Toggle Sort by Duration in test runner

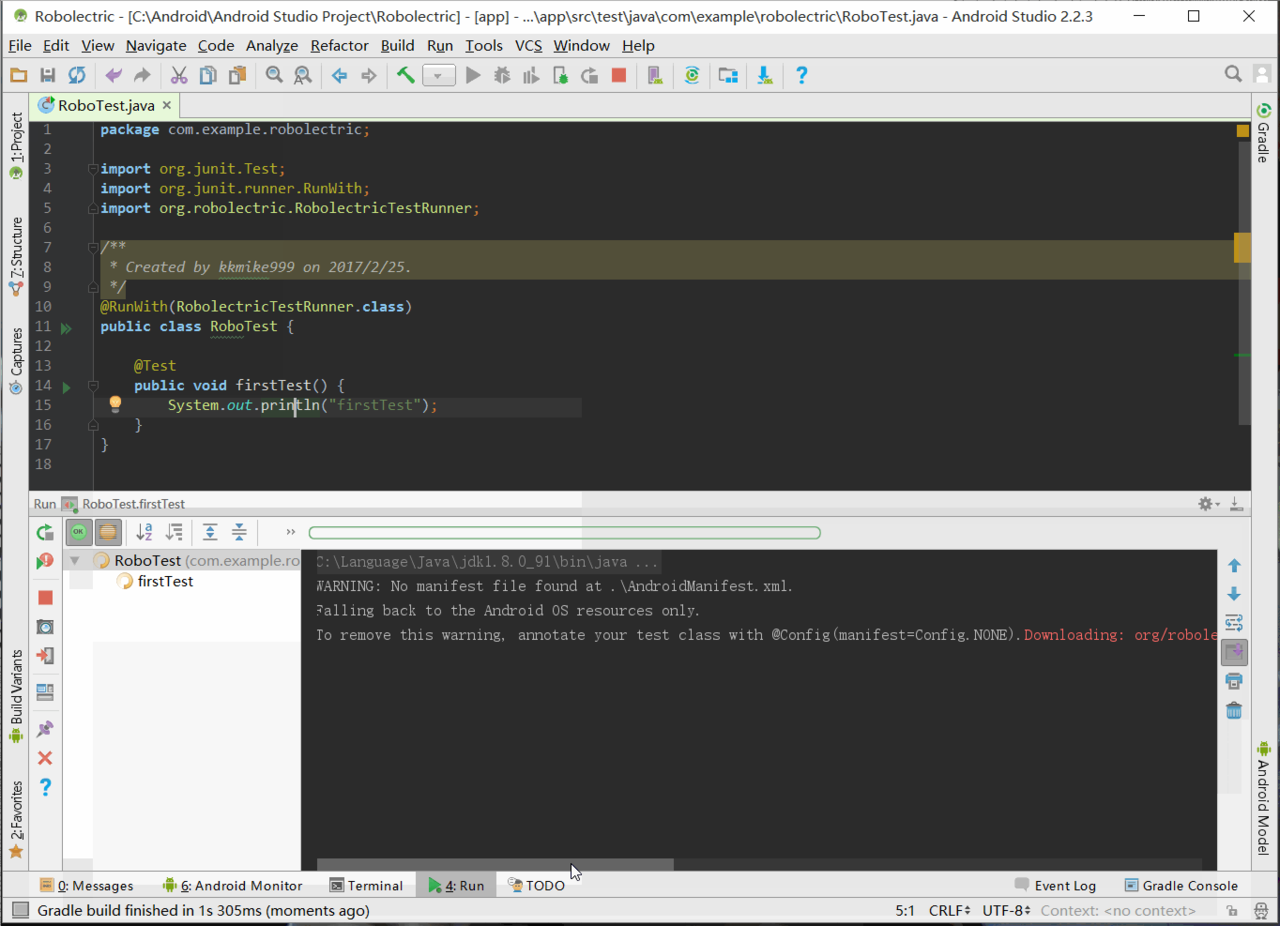coord(174,532)
